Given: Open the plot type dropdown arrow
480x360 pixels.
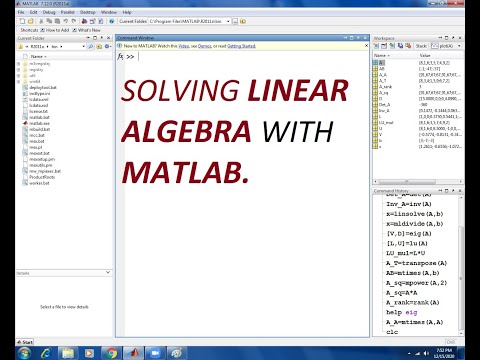Looking at the screenshot, I should click(x=459, y=46).
